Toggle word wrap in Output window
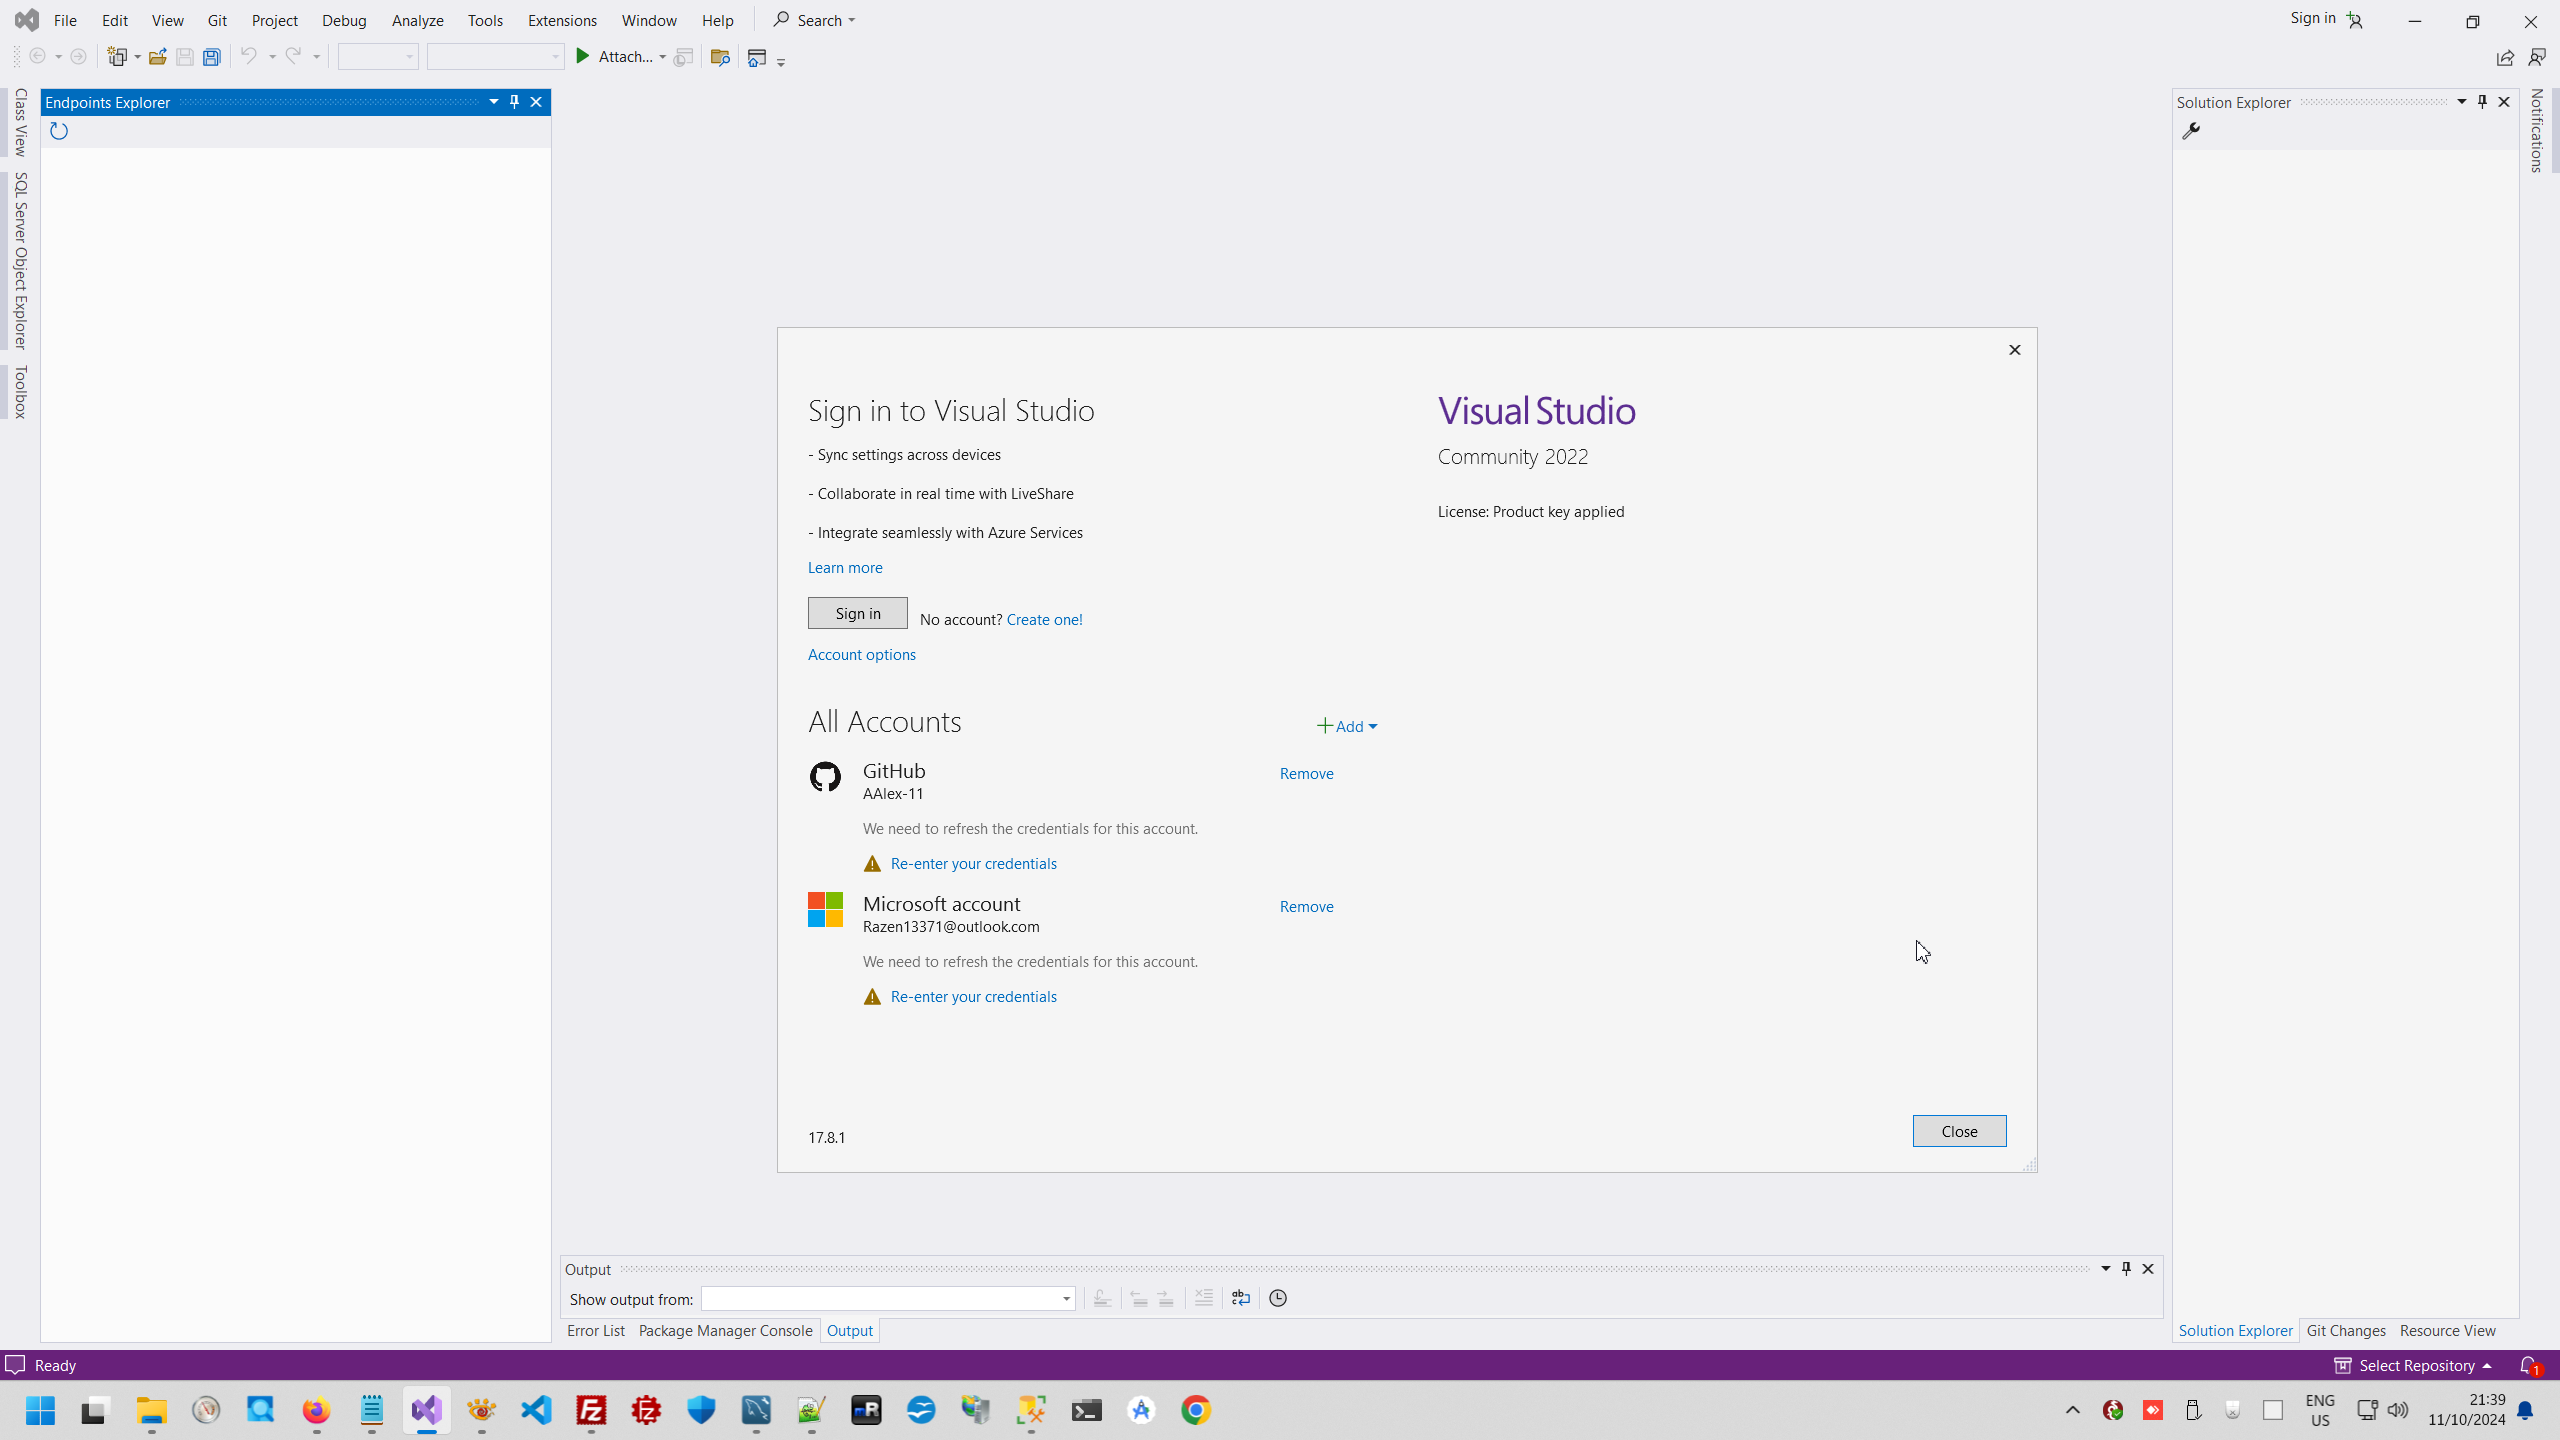 pyautogui.click(x=1240, y=1298)
